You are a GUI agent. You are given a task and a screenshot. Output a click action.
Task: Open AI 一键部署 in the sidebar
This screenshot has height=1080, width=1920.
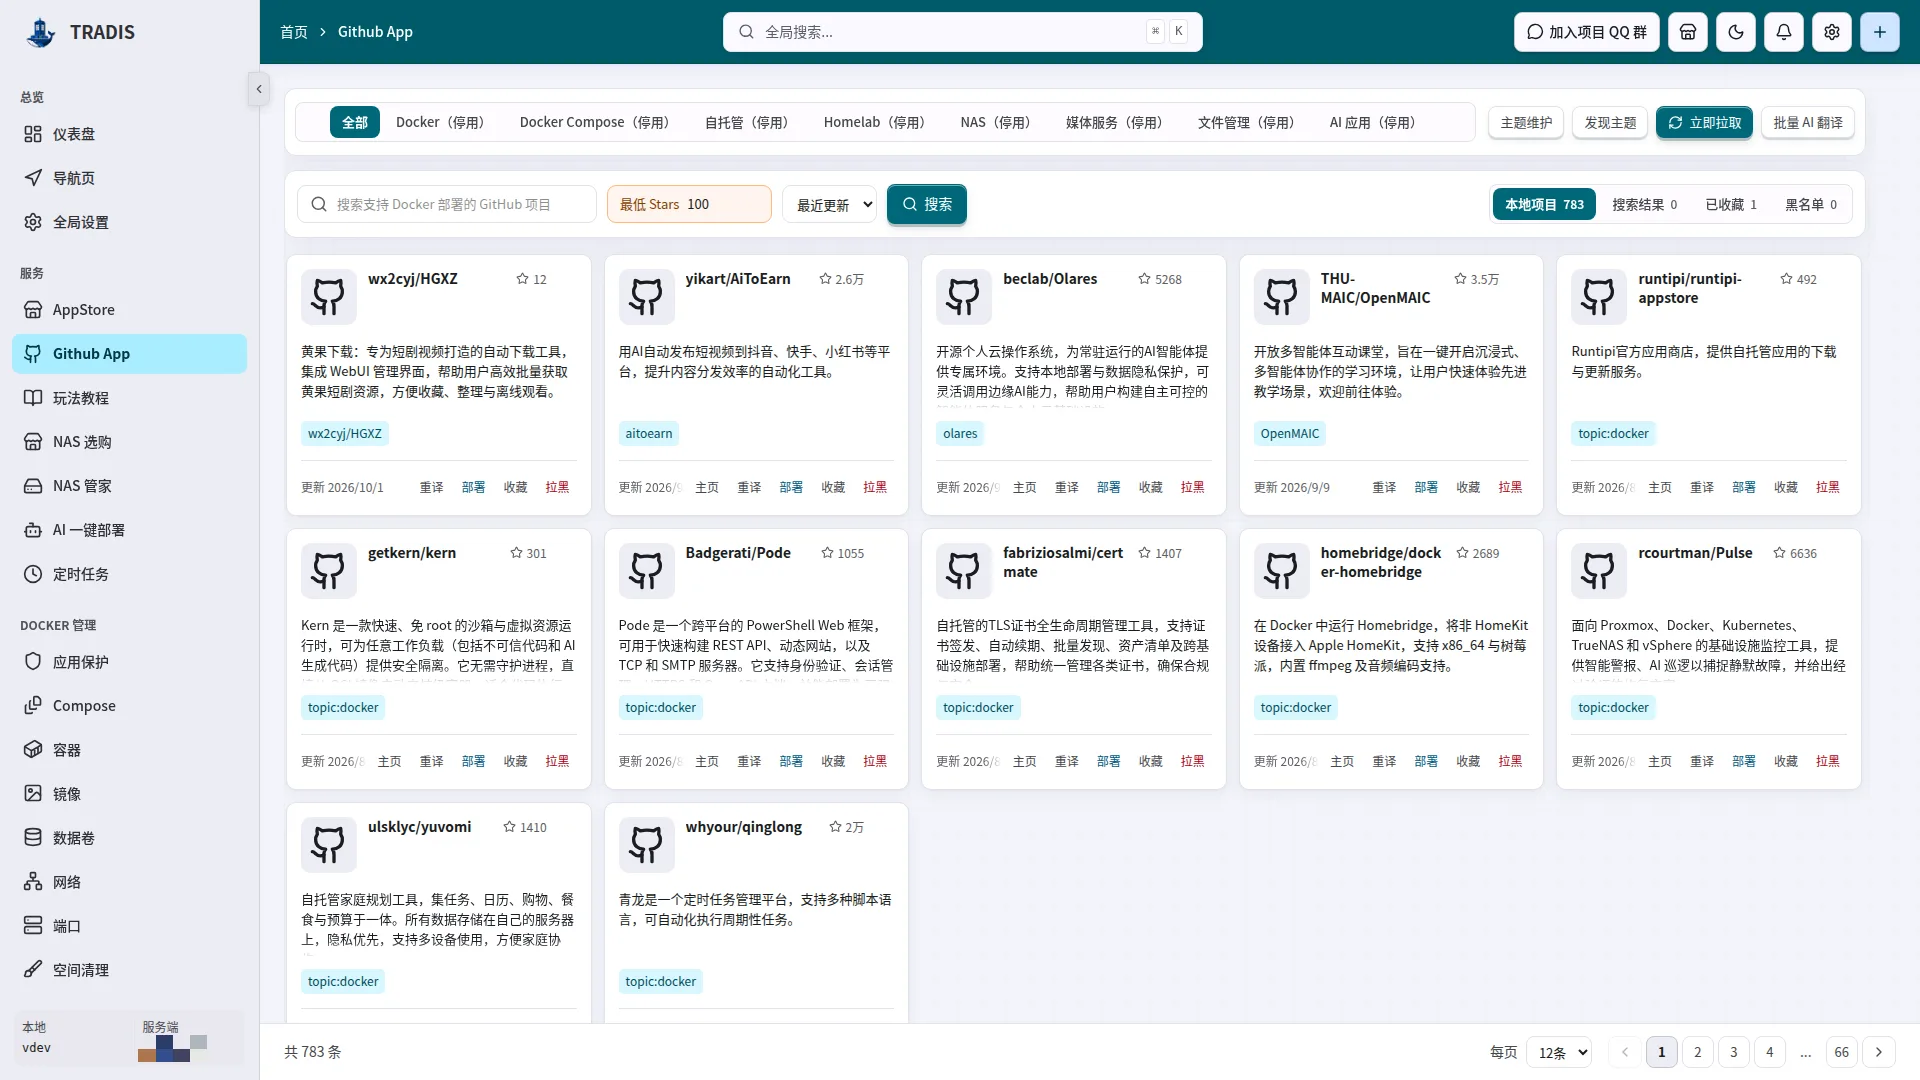(x=129, y=530)
